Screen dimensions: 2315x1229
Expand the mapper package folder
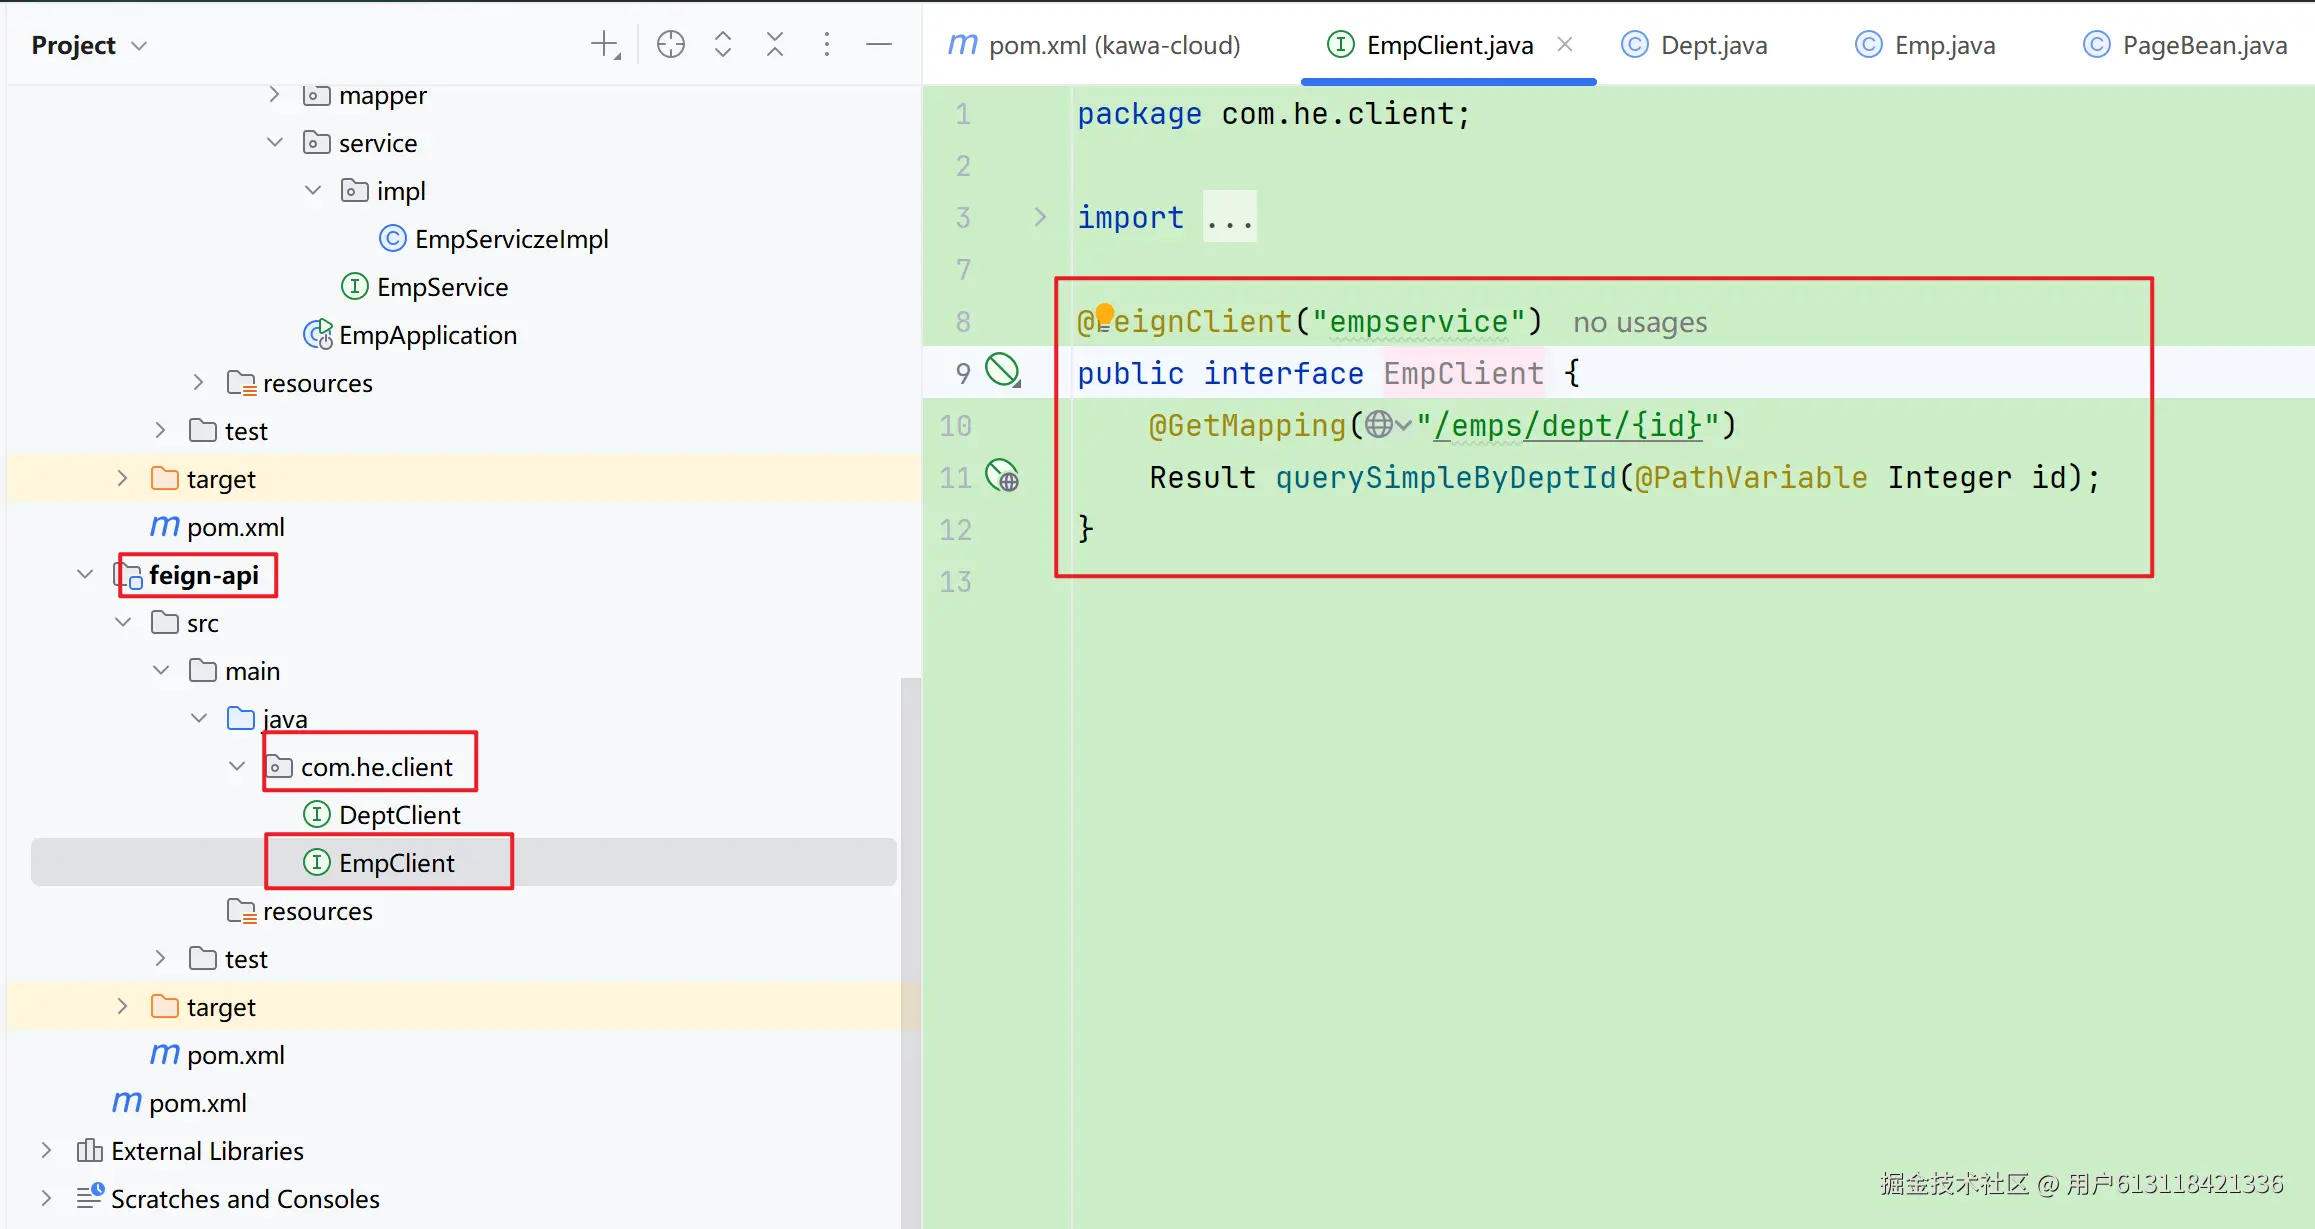pyautogui.click(x=274, y=95)
